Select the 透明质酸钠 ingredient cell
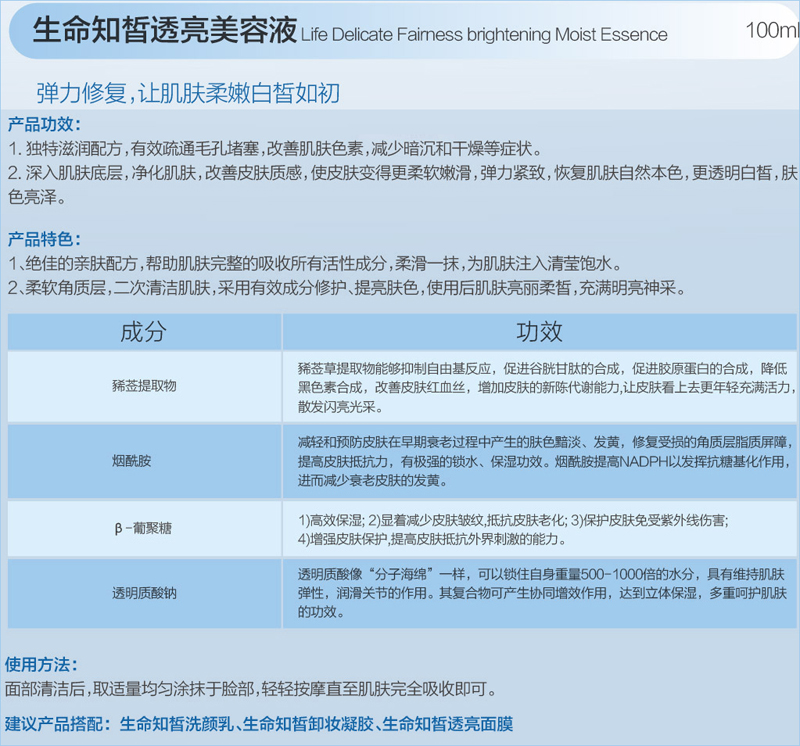Screen dimensions: 800x746 143,593
